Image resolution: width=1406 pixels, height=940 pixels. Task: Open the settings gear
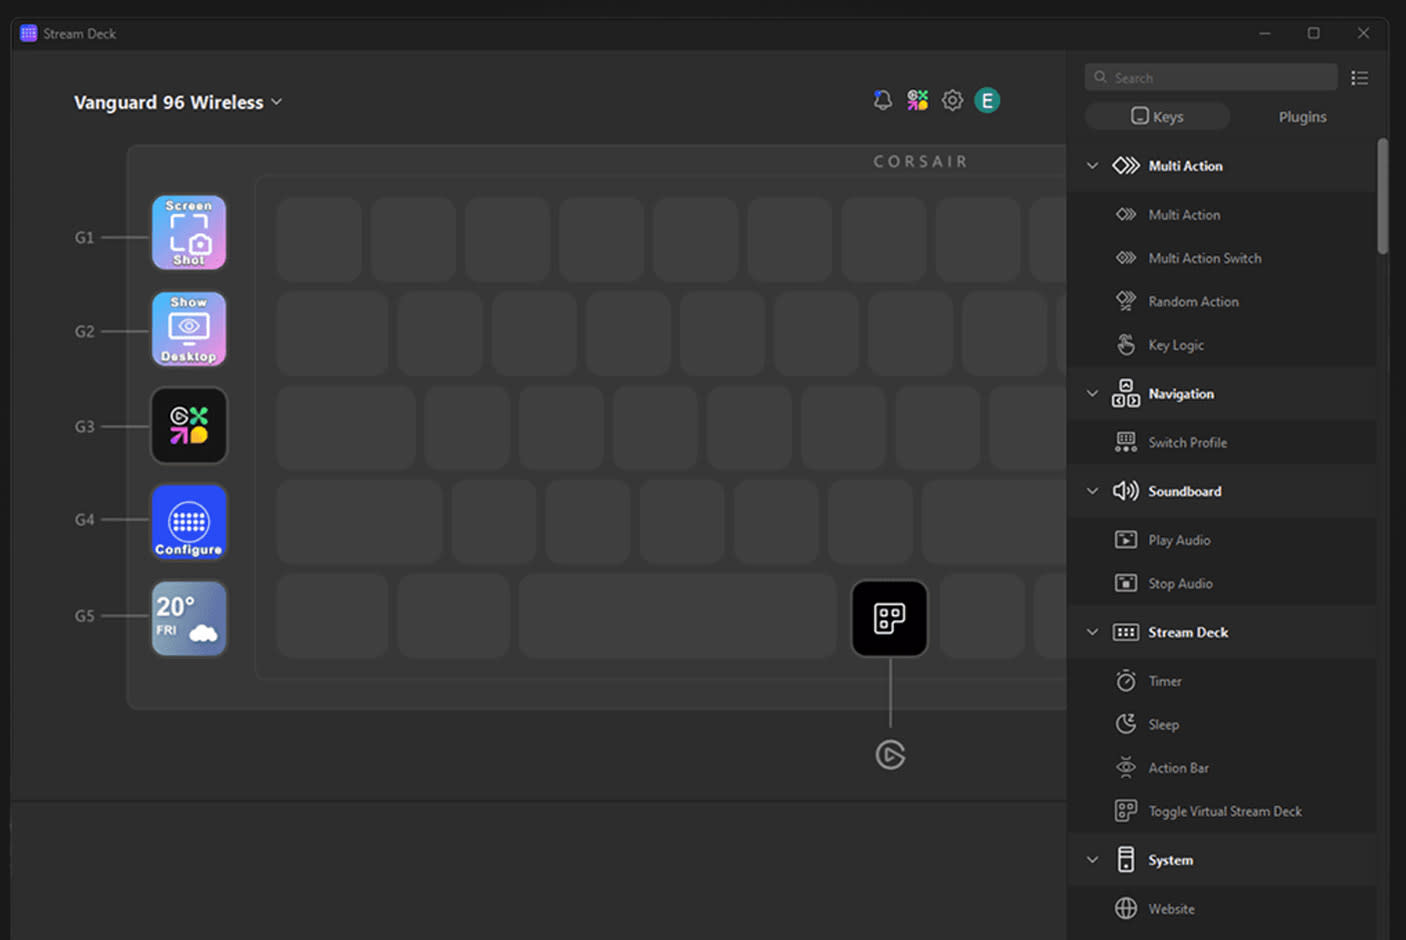point(952,100)
